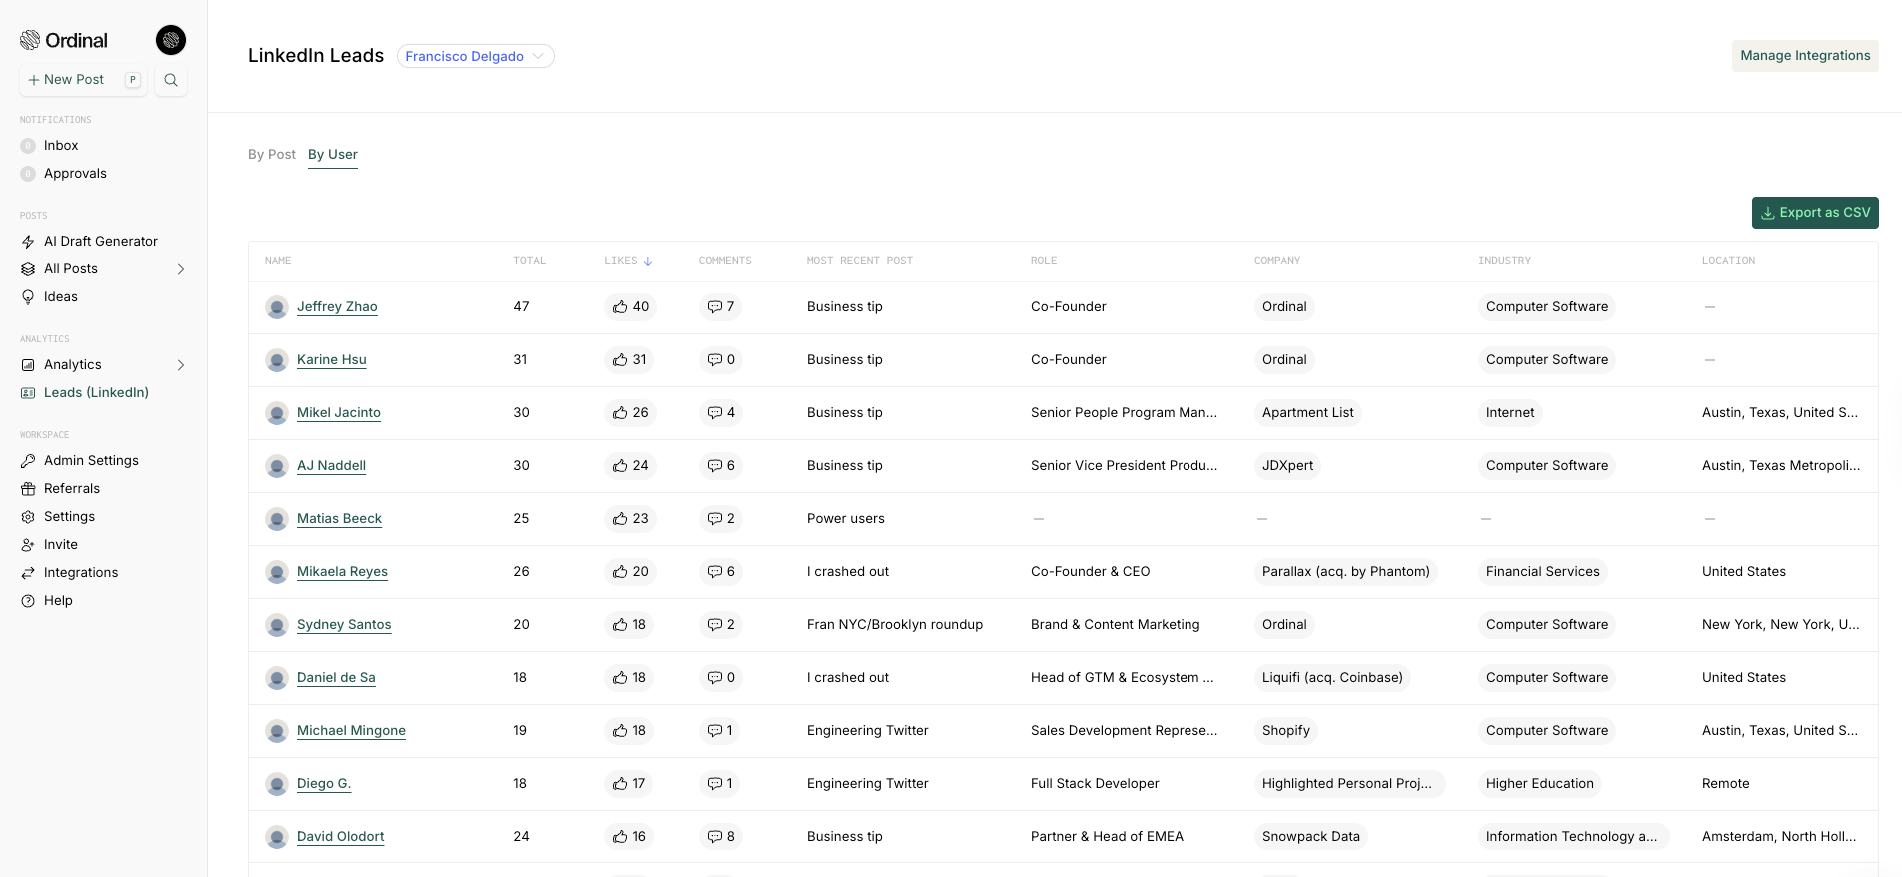Click the Apartment List company tag

(1307, 413)
